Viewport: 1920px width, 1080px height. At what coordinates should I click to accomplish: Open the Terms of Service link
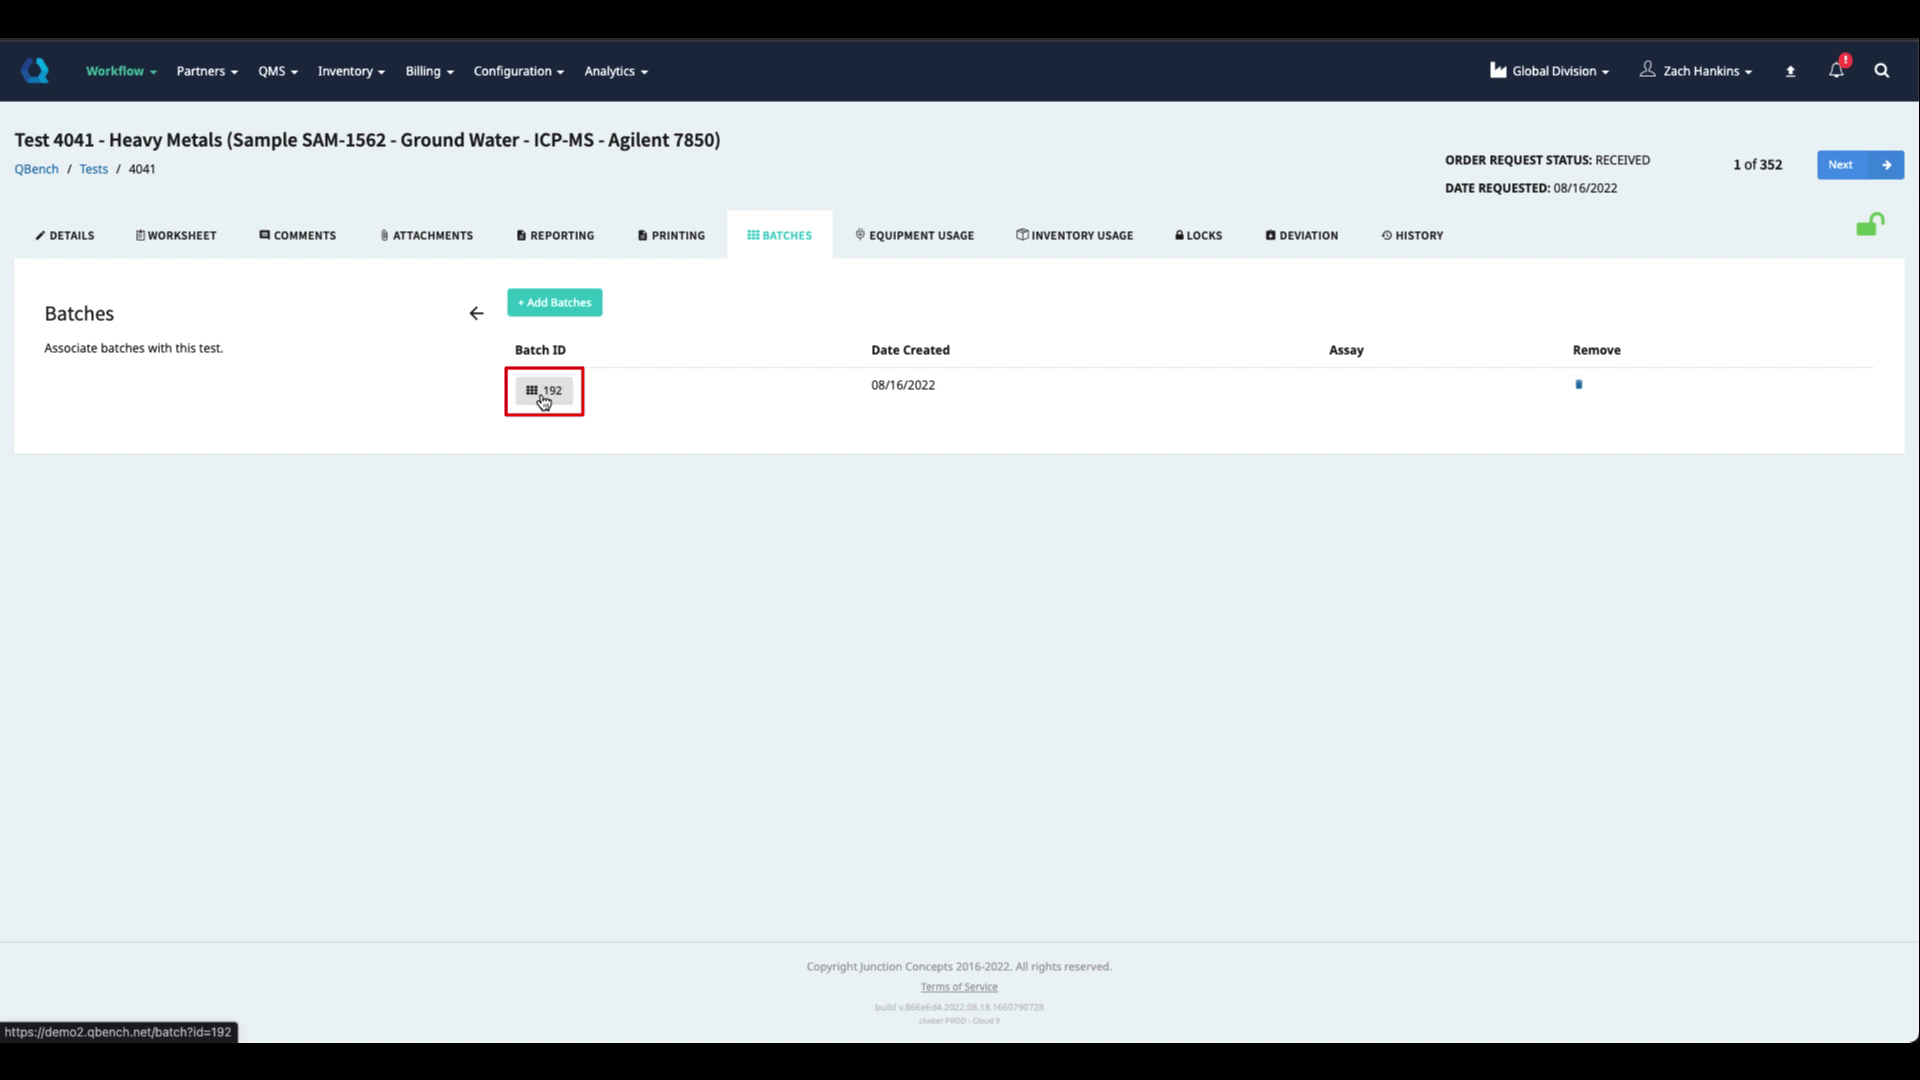[958, 987]
